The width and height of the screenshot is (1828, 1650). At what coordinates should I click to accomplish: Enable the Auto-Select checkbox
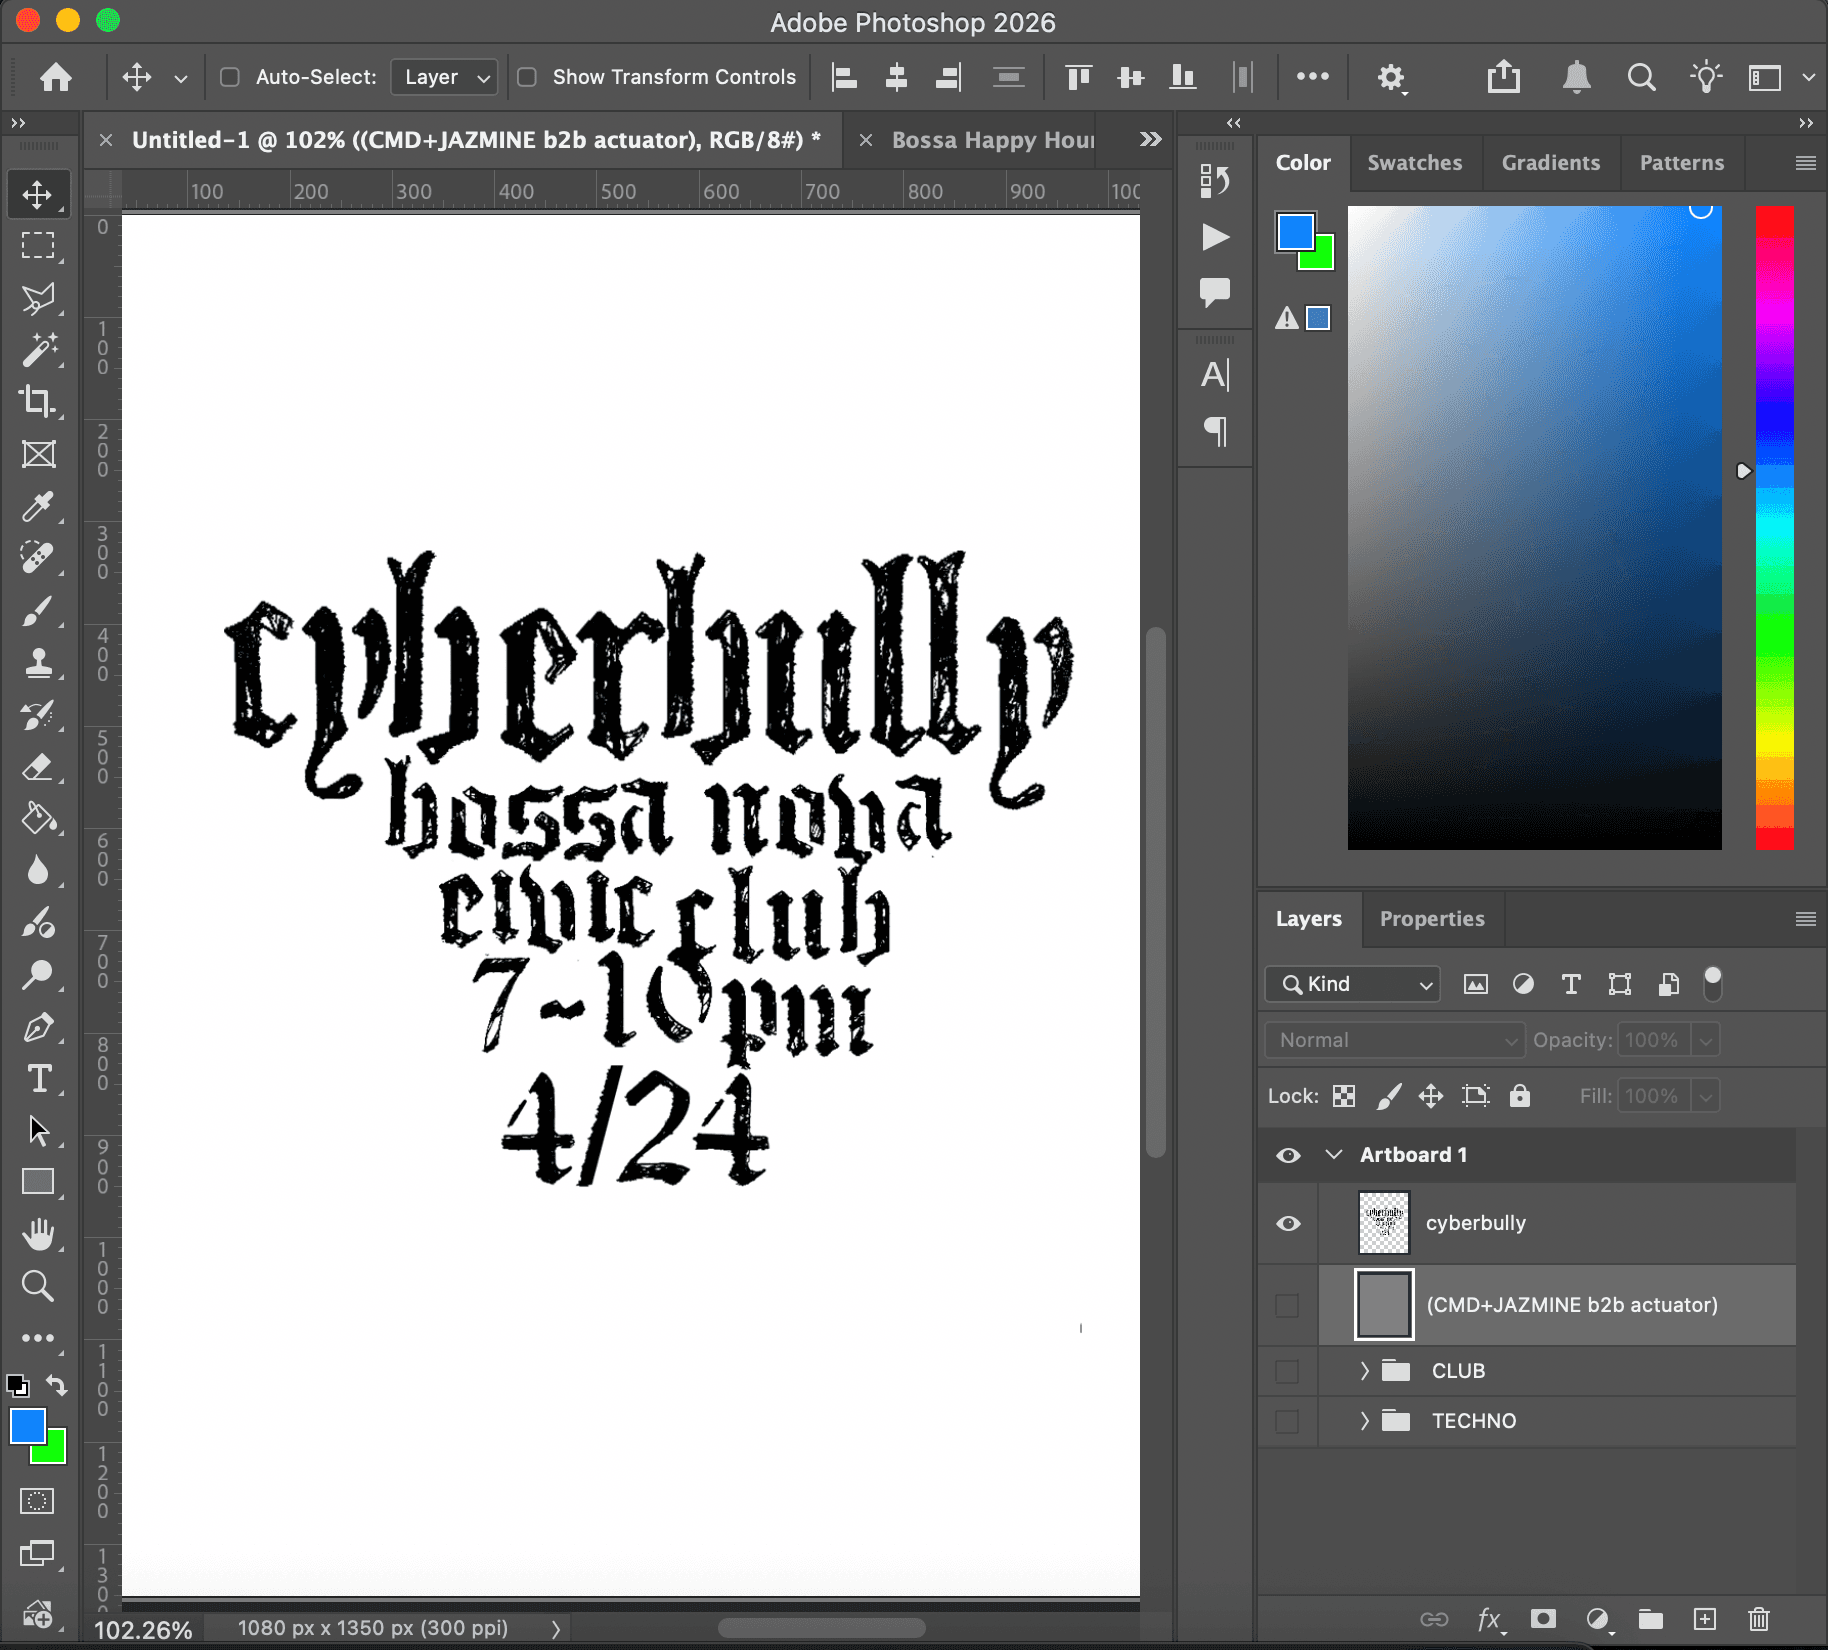tap(230, 77)
